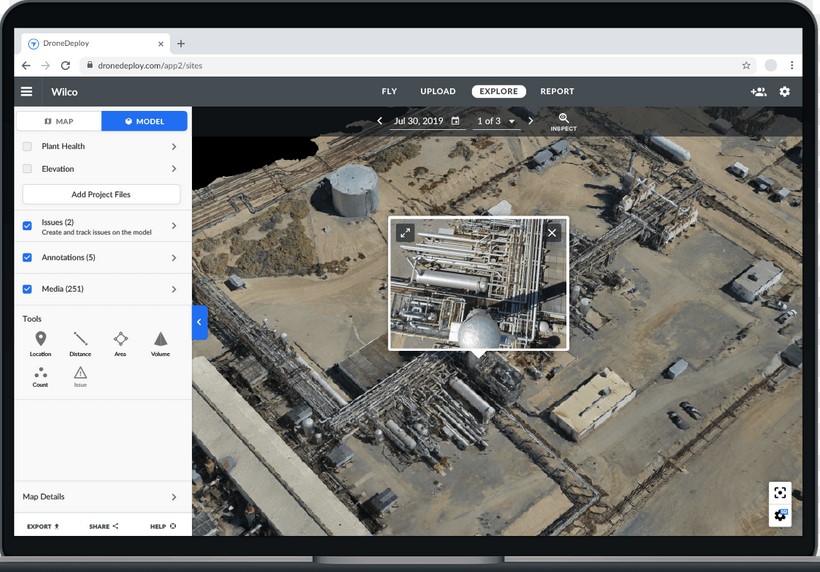Open the 1 of 3 dropdown
This screenshot has height=572, width=820.
click(496, 121)
